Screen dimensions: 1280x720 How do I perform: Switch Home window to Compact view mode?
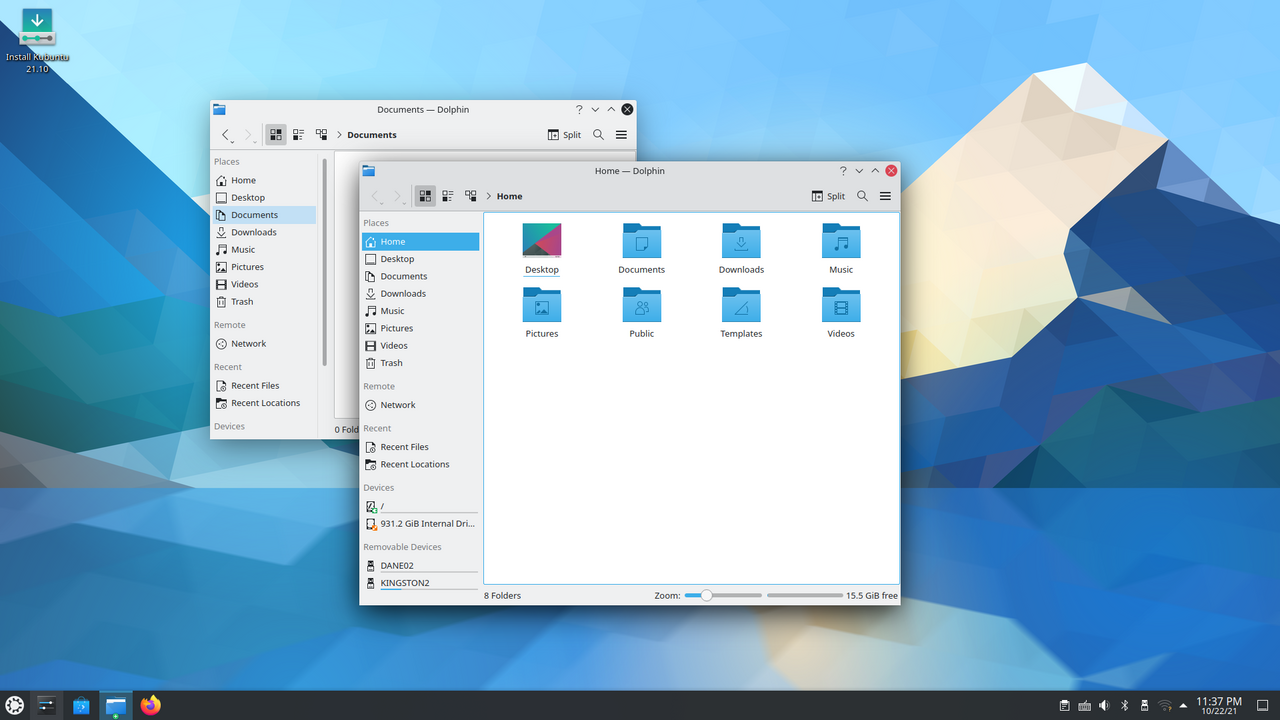pyautogui.click(x=448, y=196)
